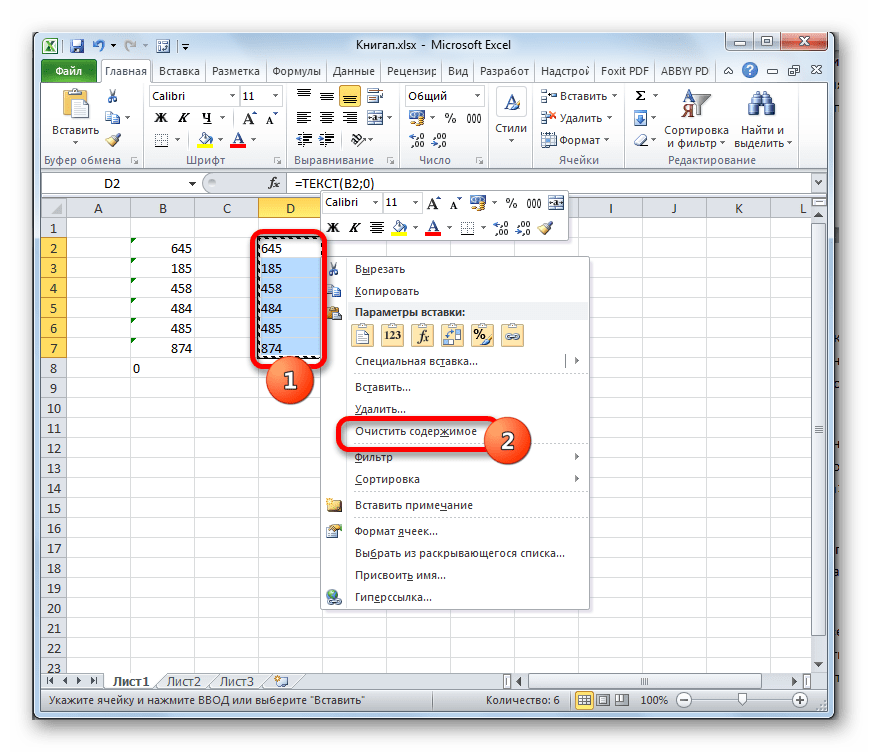This screenshot has height=752, width=871.
Task: Click the zoom in plus button
Action: pos(800,700)
